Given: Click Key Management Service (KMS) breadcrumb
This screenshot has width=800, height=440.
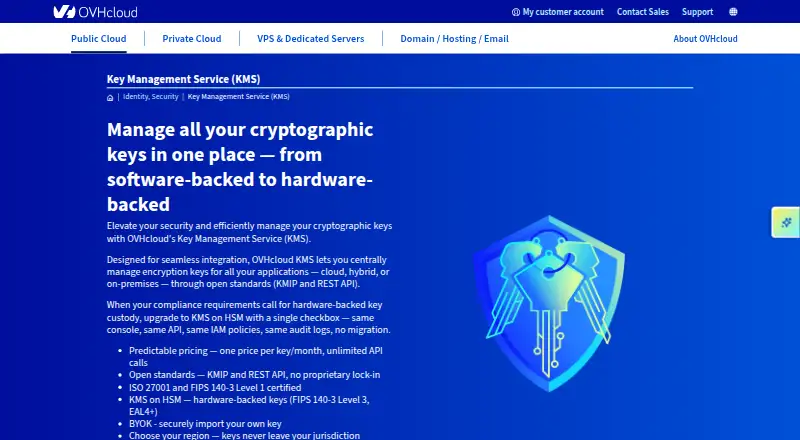Looking at the screenshot, I should (238, 96).
